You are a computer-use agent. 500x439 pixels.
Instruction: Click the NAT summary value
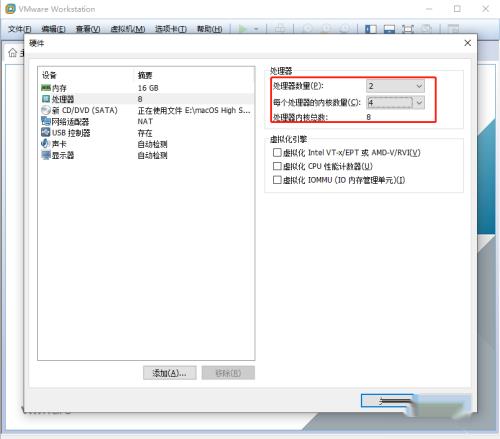click(x=145, y=121)
